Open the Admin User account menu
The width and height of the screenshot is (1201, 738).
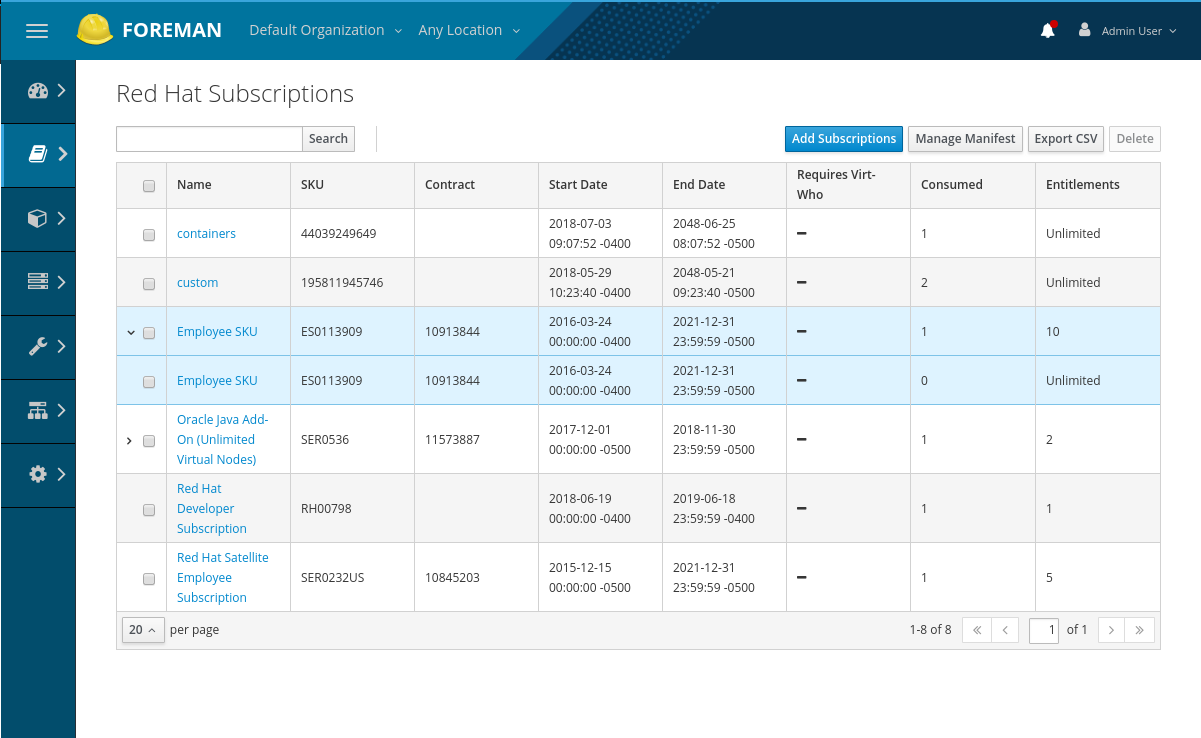[1127, 31]
